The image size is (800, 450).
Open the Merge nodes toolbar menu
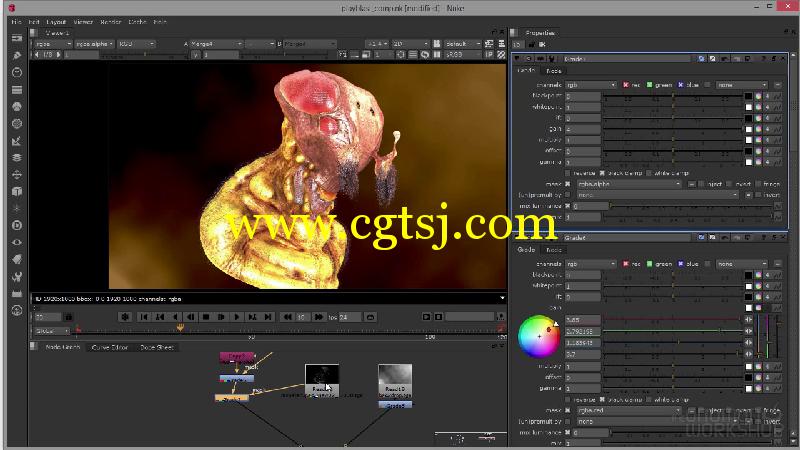click(17, 158)
